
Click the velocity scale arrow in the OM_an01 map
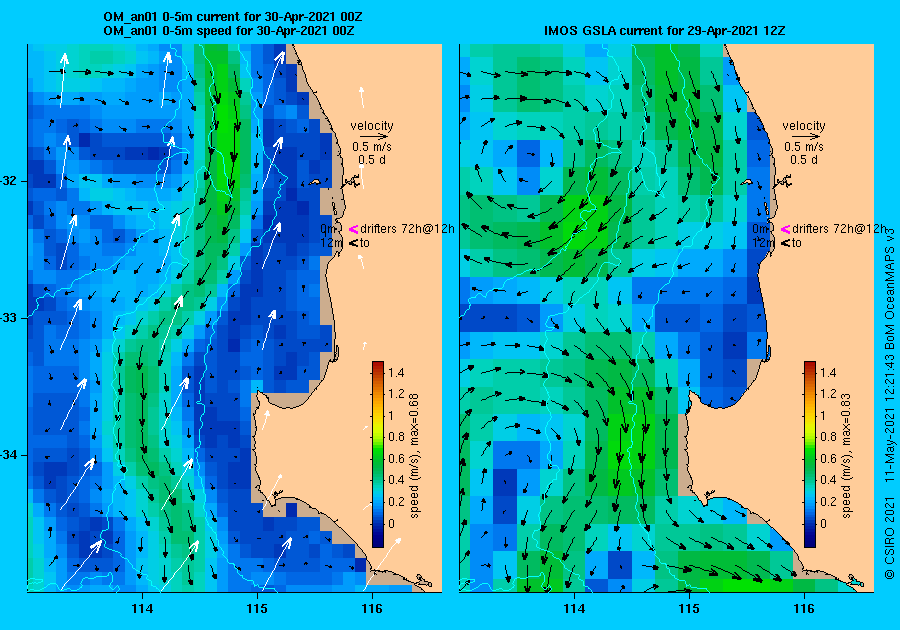point(373,137)
